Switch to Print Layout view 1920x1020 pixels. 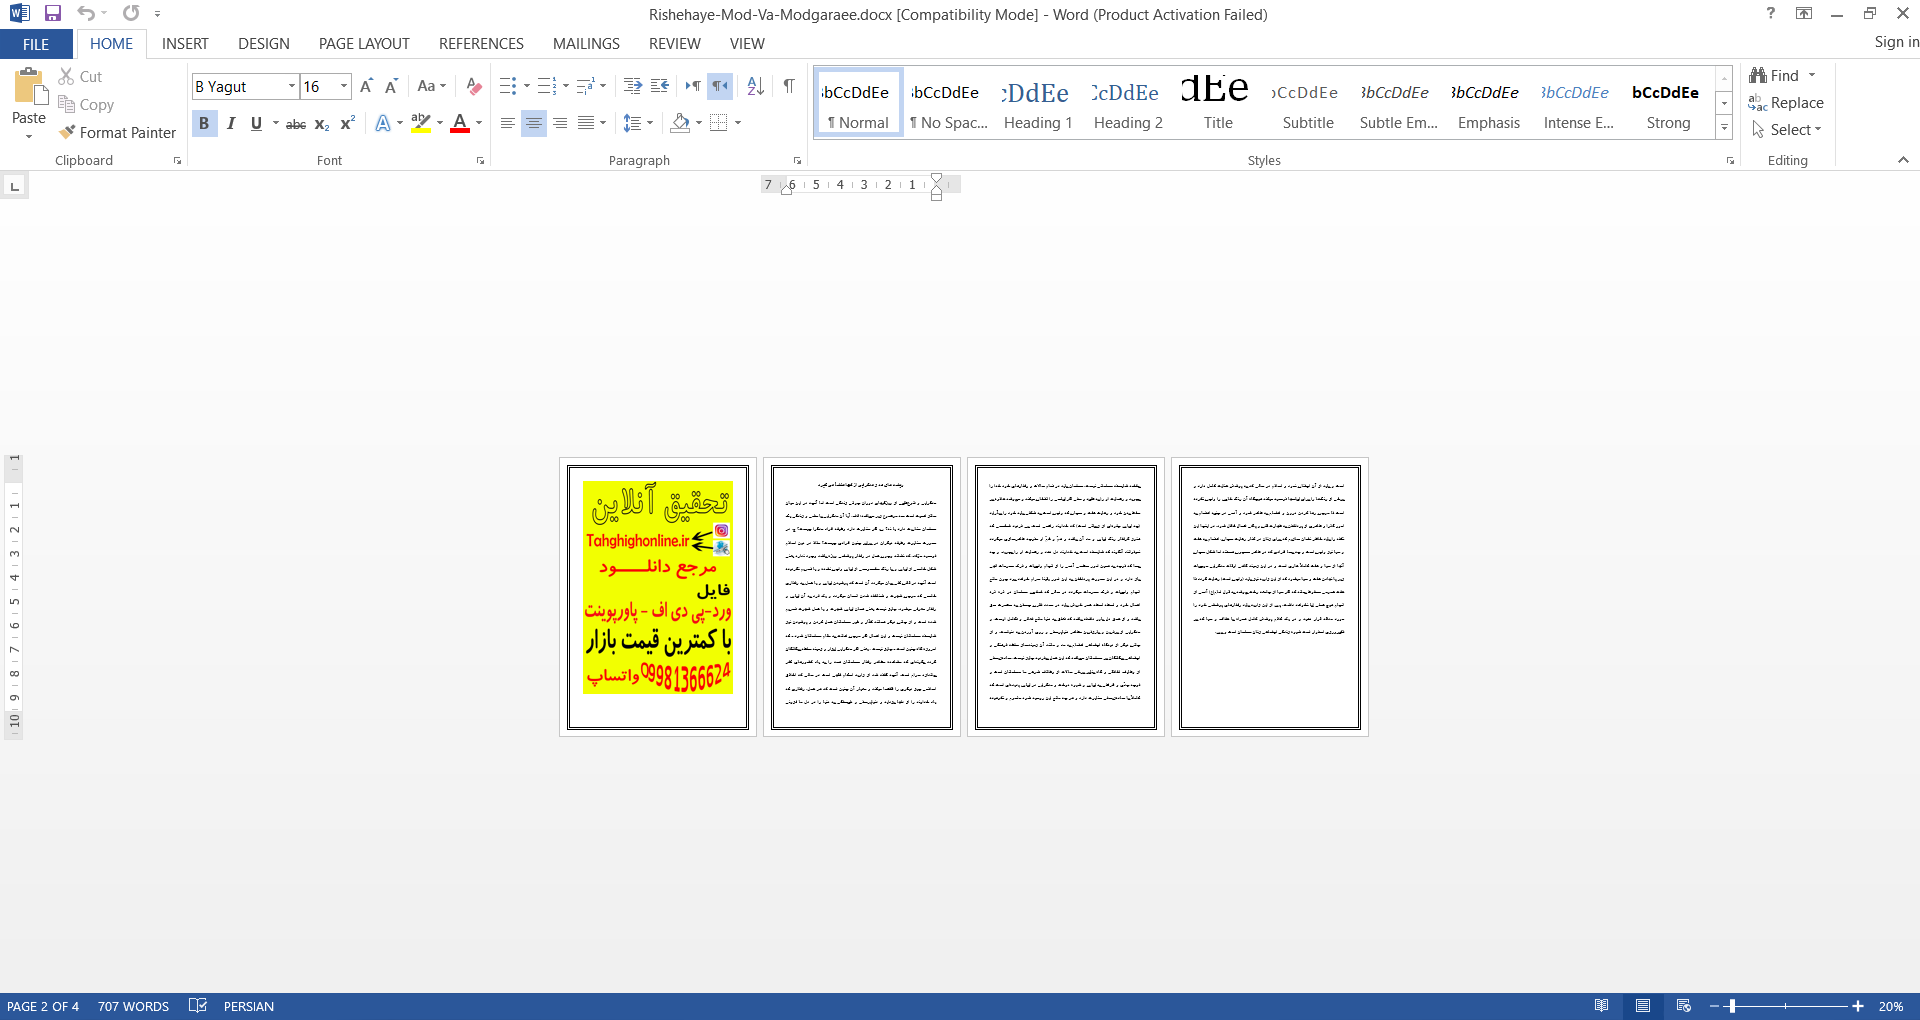(1643, 1006)
